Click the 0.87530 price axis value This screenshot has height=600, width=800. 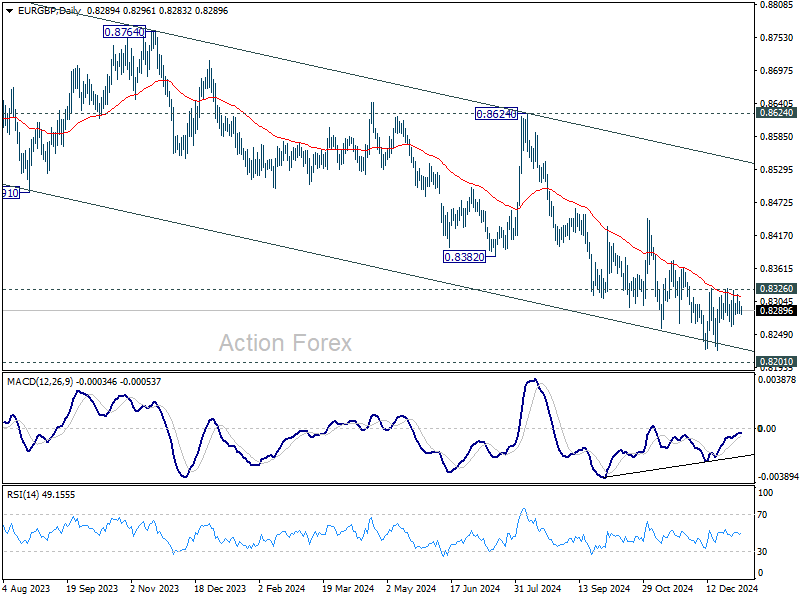777,38
